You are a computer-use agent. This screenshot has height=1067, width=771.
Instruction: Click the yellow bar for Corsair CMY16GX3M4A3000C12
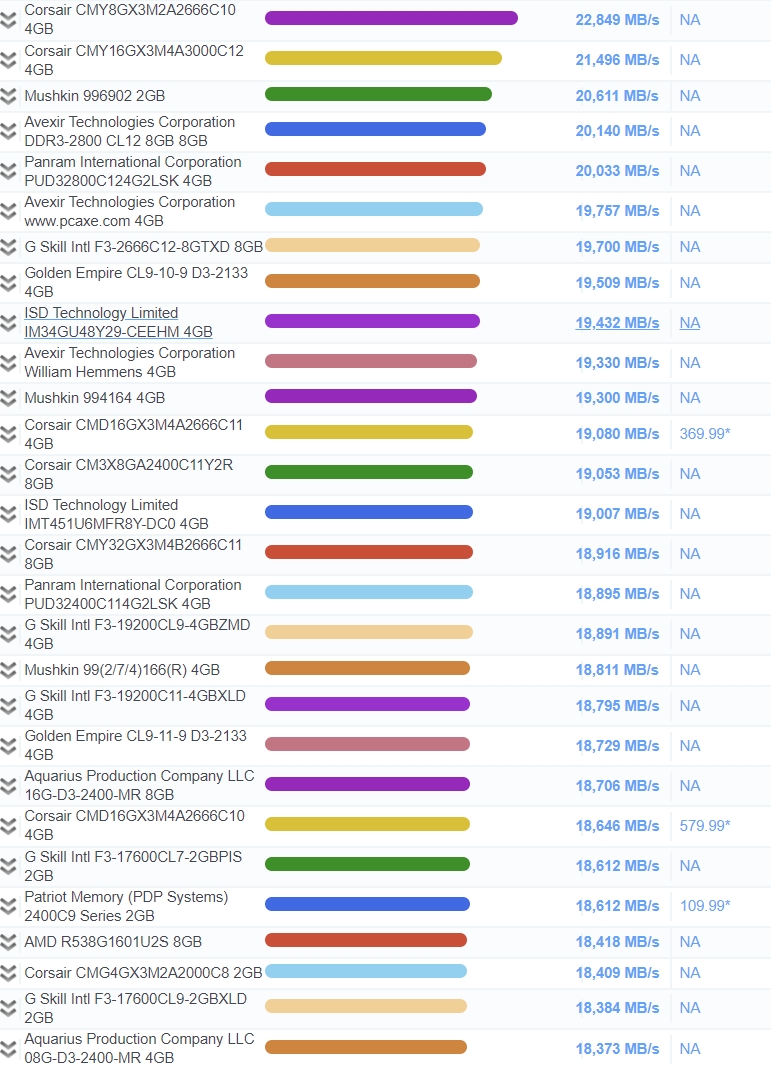tap(383, 59)
